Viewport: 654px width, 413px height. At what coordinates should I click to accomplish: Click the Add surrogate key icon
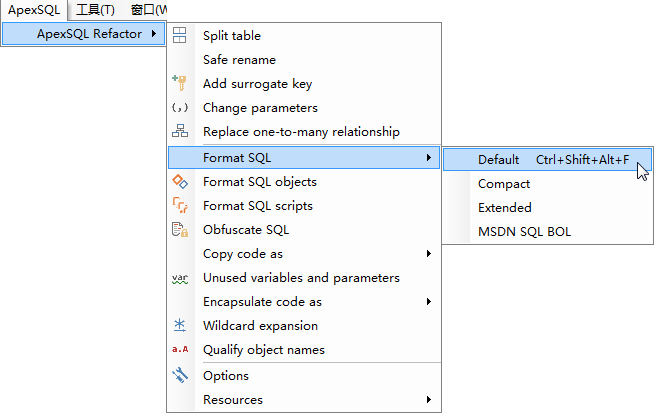[180, 84]
